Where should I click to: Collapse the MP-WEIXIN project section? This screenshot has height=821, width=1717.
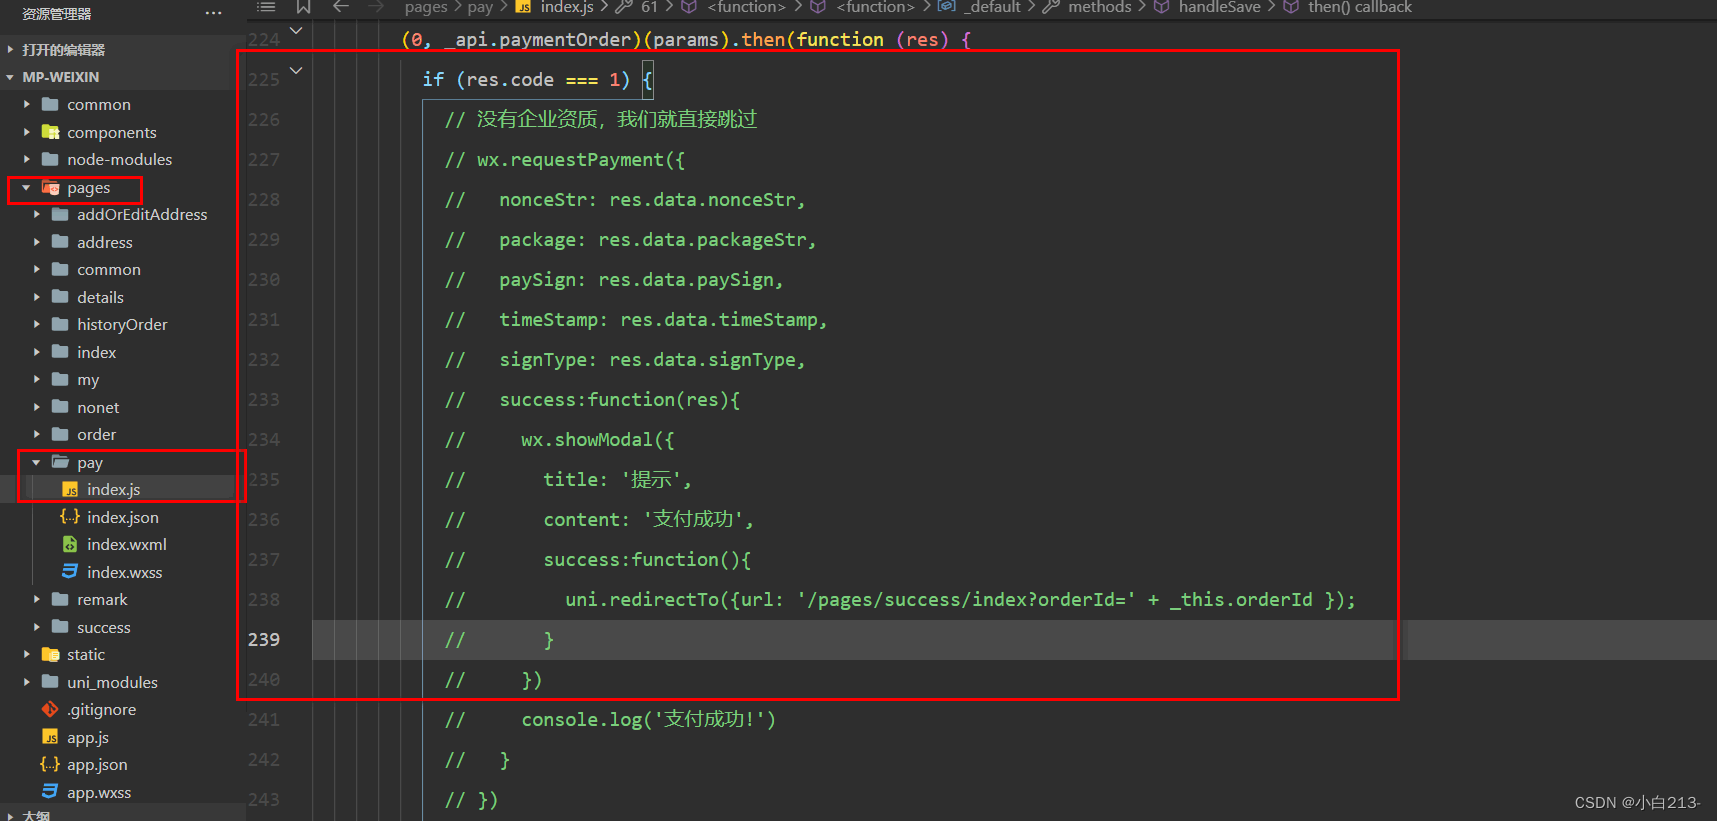10,77
